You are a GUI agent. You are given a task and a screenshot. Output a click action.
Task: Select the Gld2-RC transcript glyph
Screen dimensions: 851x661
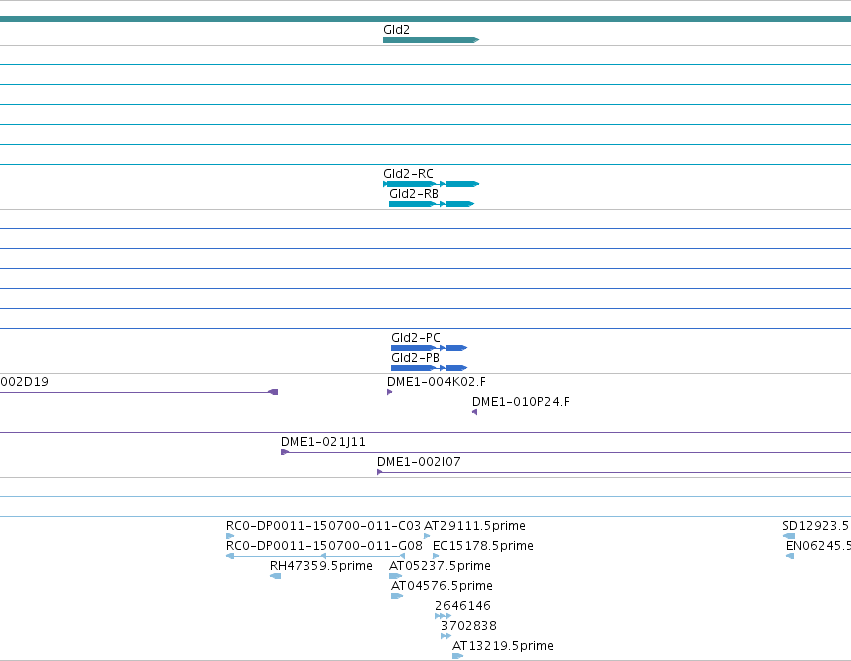[x=431, y=184]
